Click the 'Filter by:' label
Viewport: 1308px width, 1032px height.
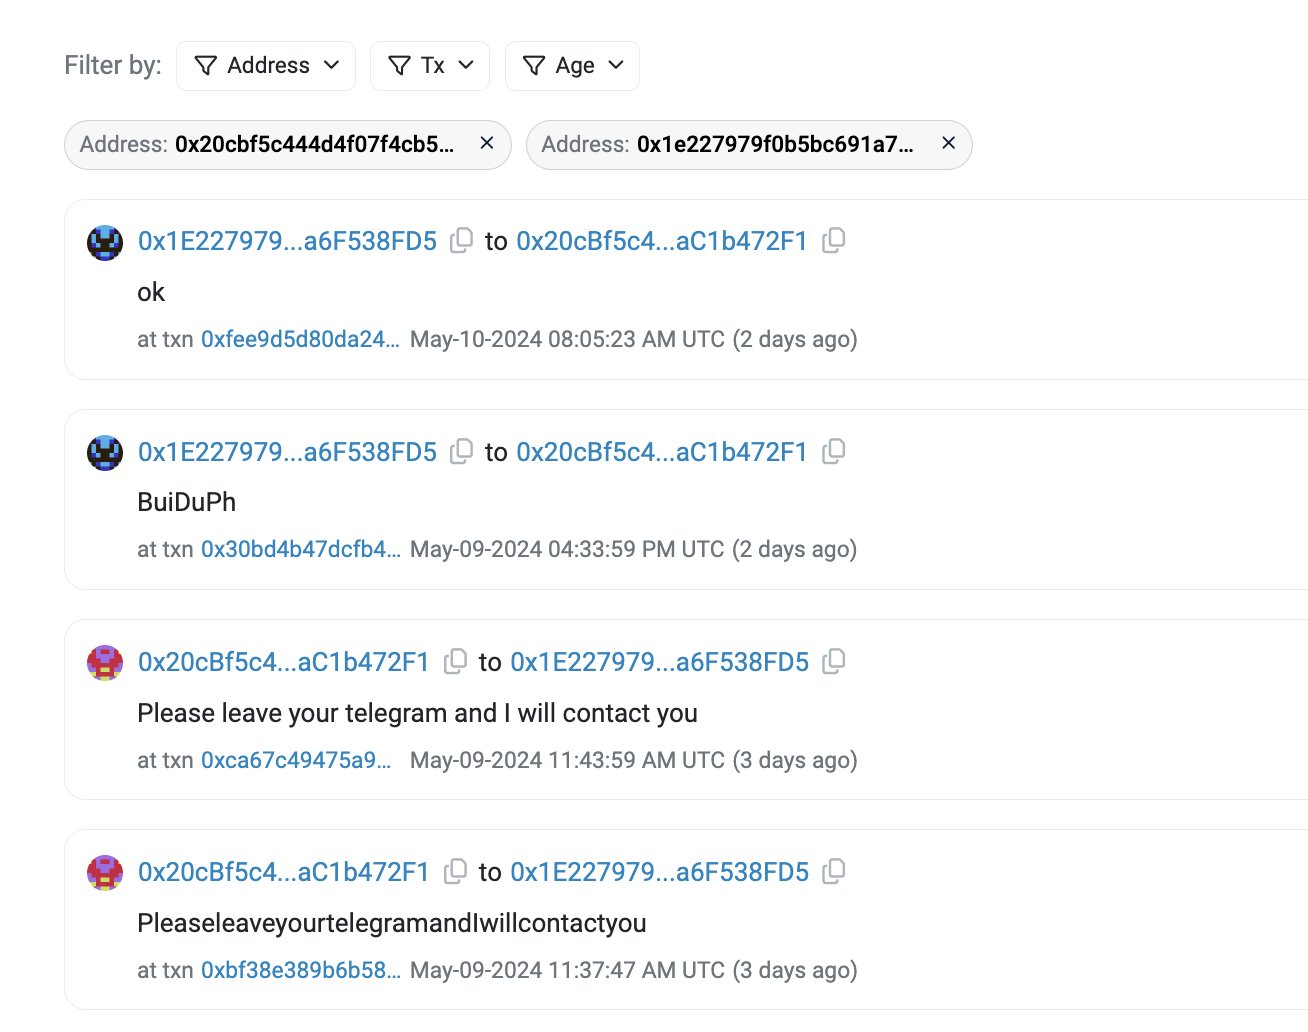pos(113,66)
